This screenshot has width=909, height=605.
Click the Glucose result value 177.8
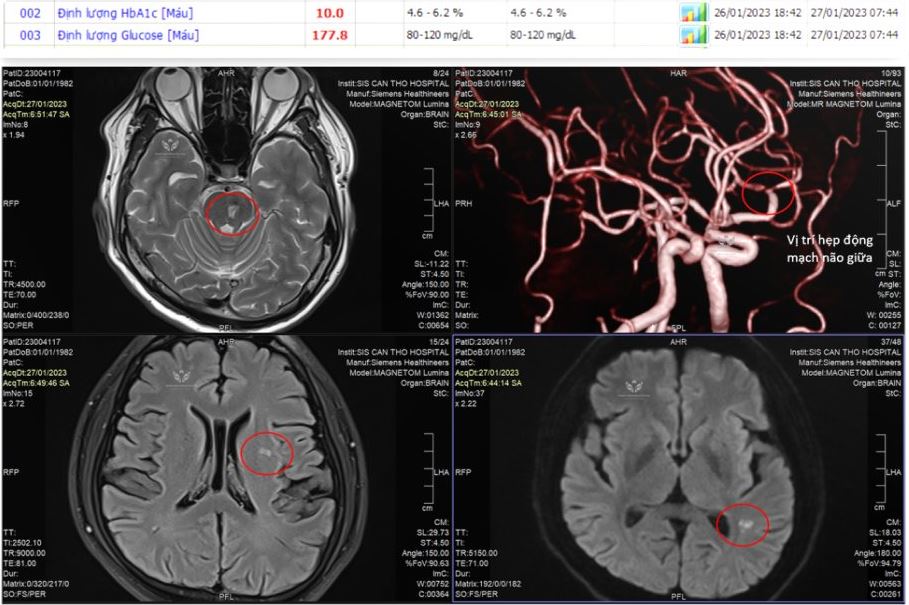[329, 35]
